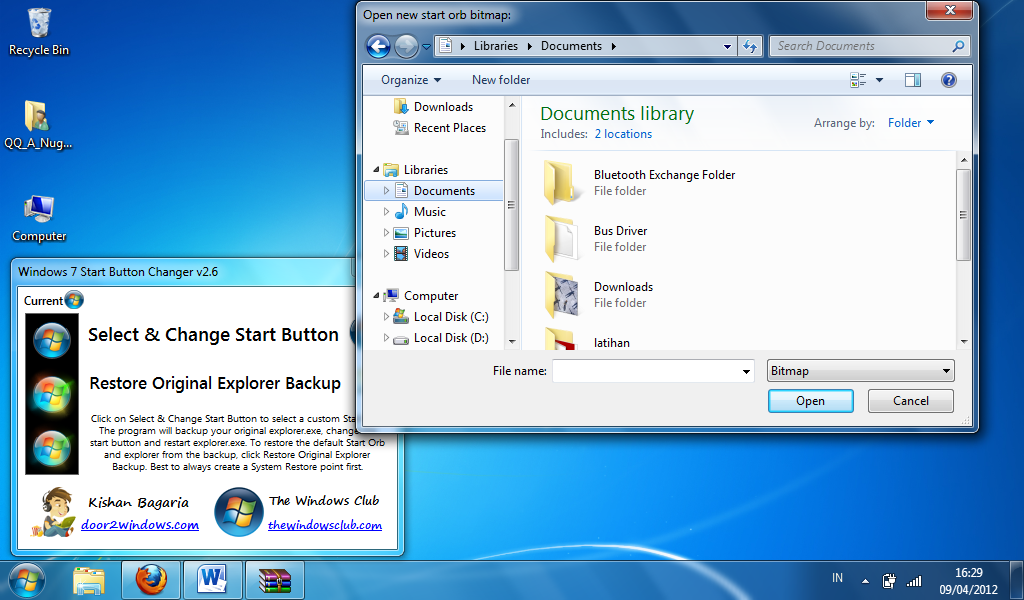Select Pictures in the Libraries tree
This screenshot has height=600, width=1024.
click(424, 232)
